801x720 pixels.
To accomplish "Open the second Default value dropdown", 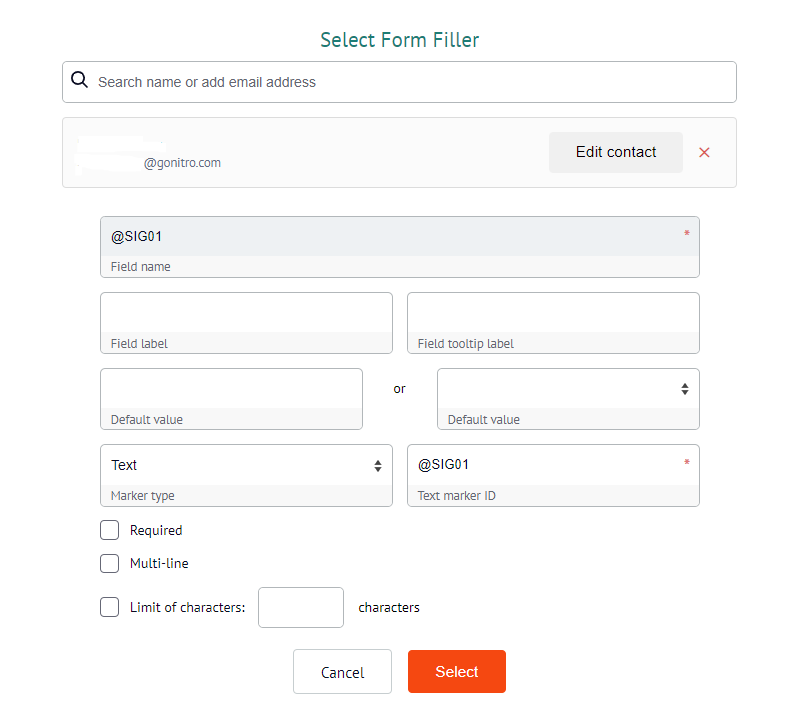I will tap(567, 391).
